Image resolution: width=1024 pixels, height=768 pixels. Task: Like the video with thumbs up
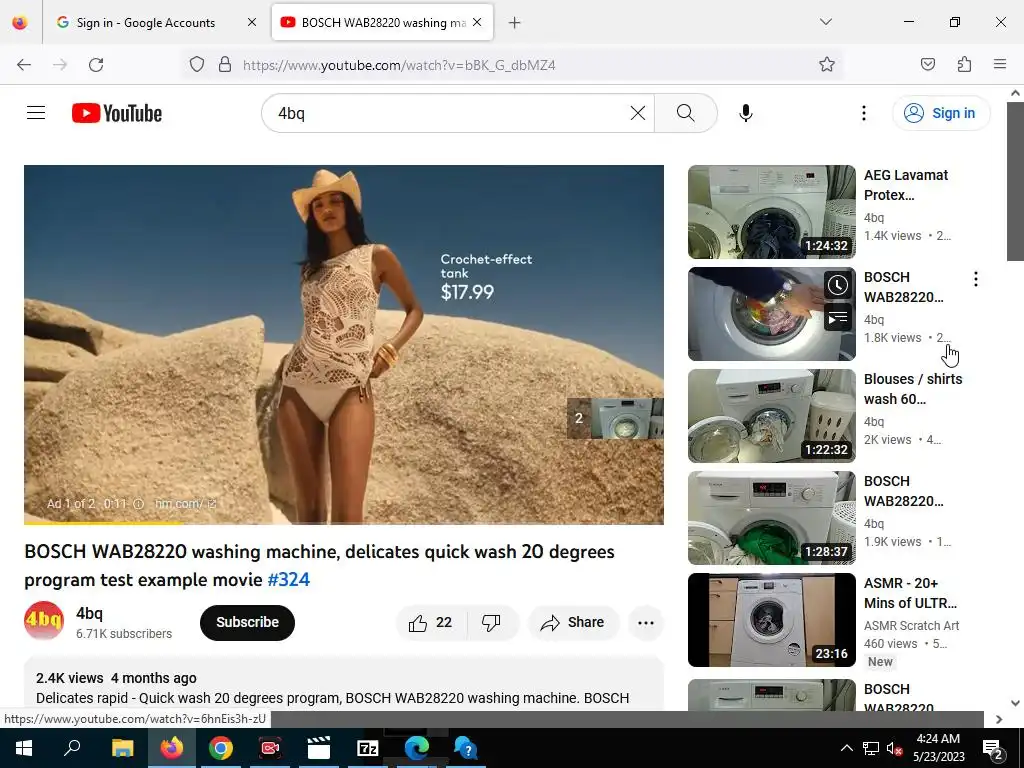point(430,622)
